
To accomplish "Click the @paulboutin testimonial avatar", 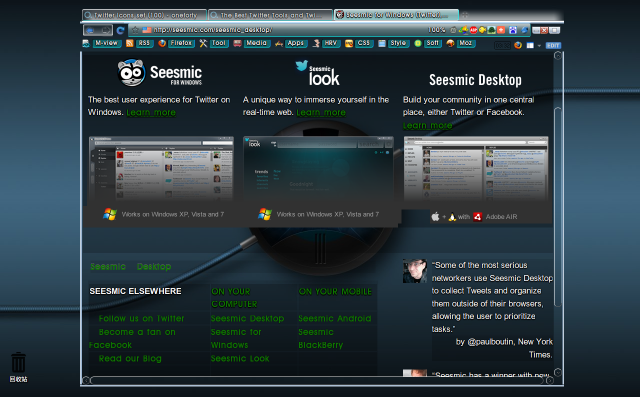I will pos(415,271).
